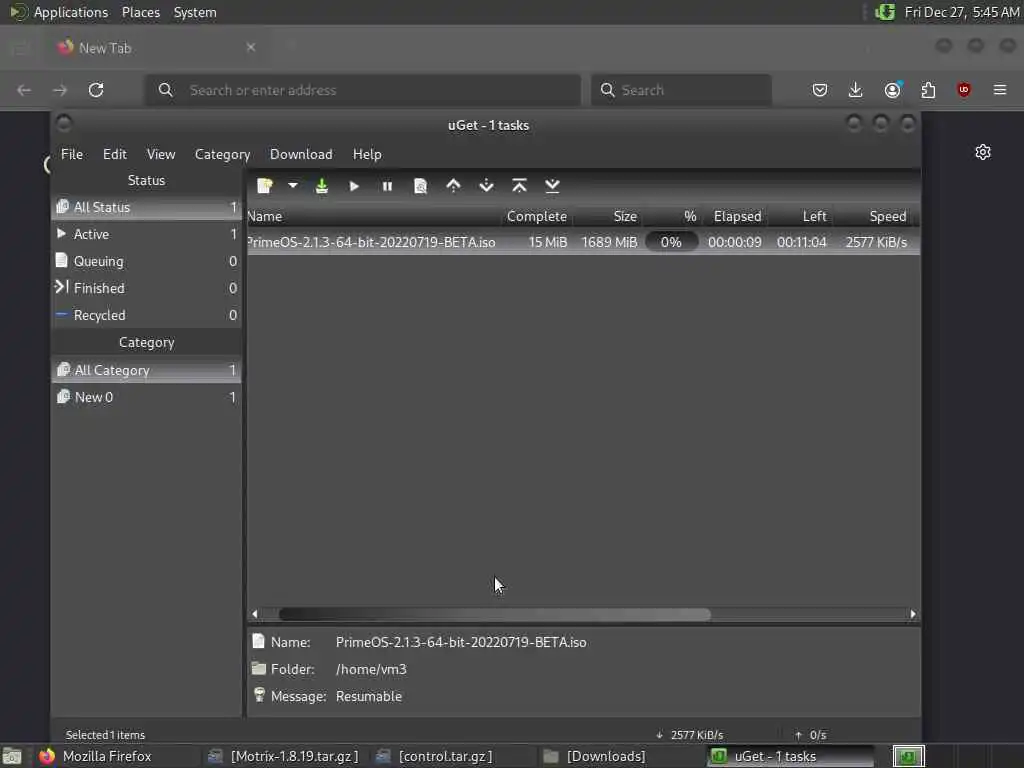
Task: Open the Help menu in uGet
Action: coord(367,154)
